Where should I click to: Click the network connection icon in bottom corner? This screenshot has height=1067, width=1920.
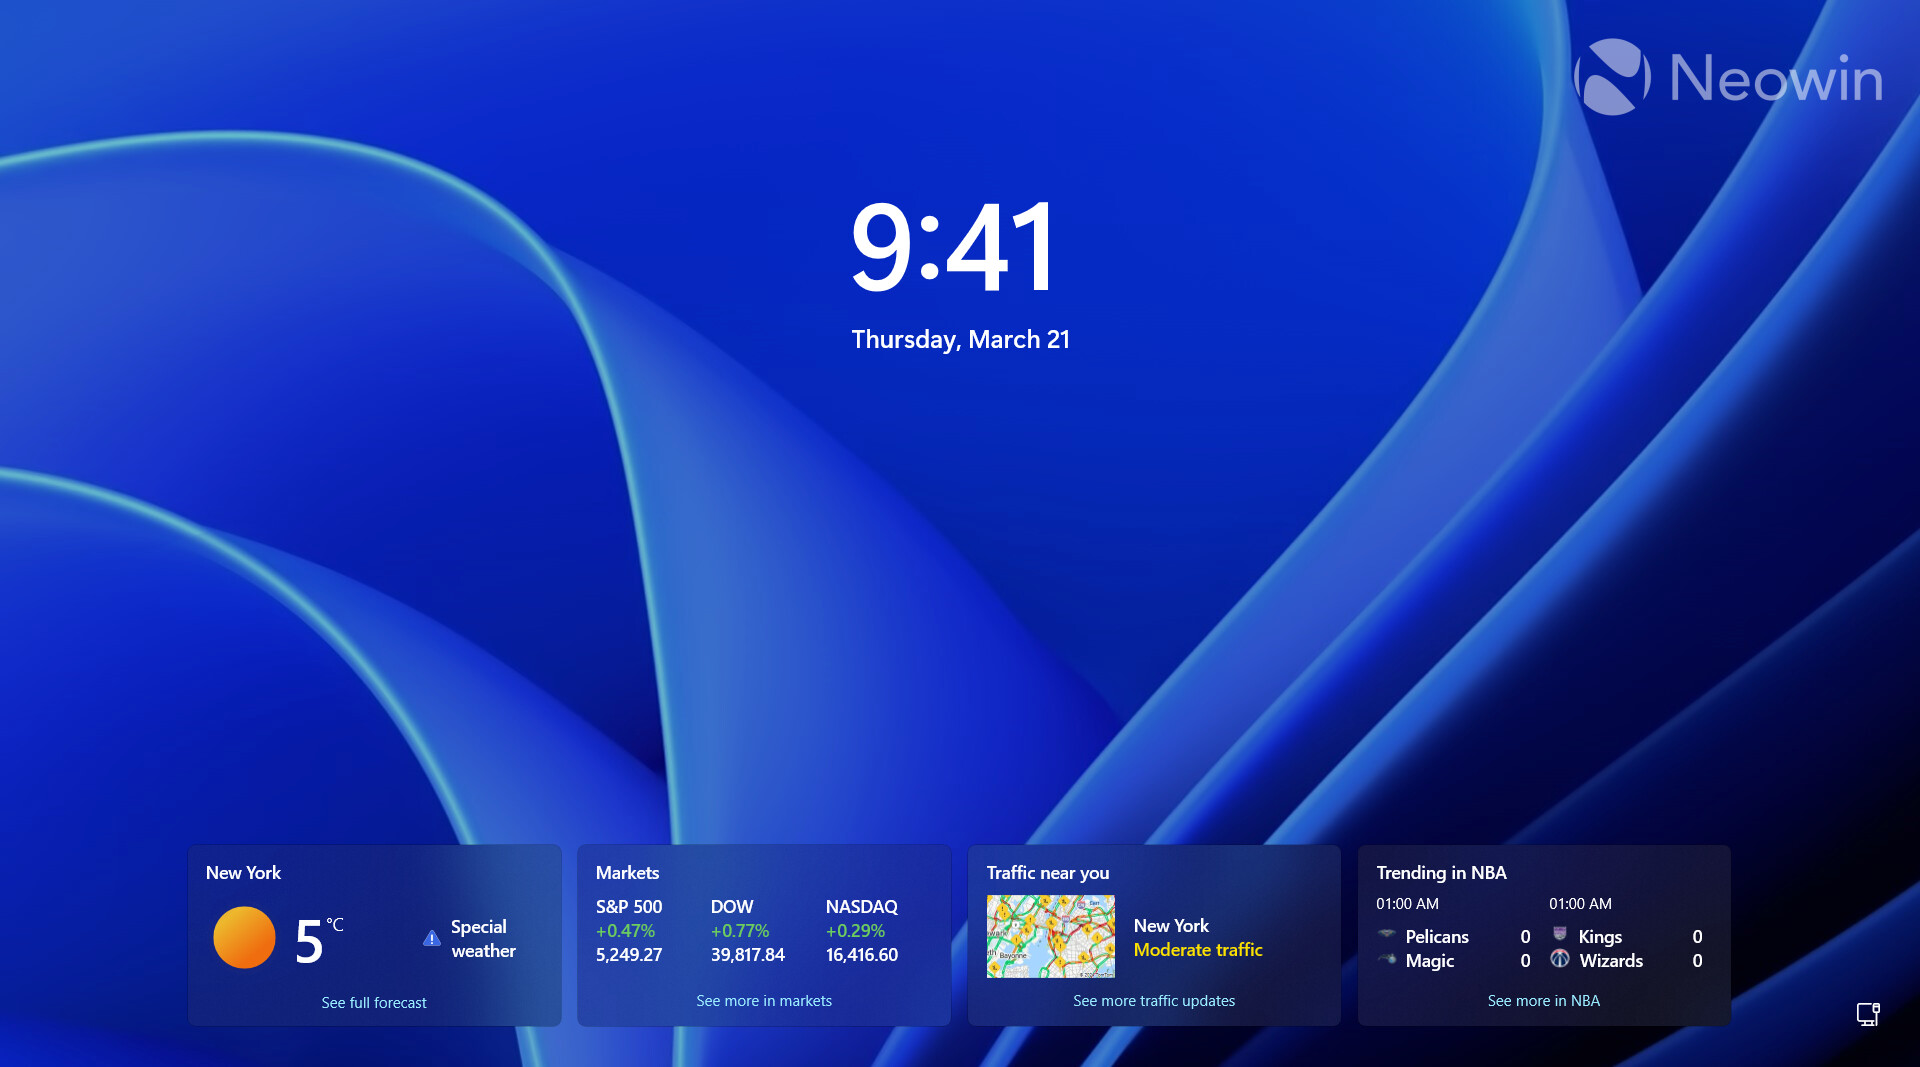pos(1868,1014)
